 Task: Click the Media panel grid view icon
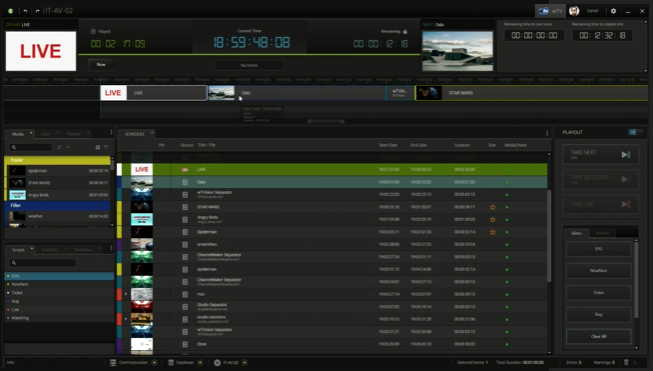(x=98, y=147)
